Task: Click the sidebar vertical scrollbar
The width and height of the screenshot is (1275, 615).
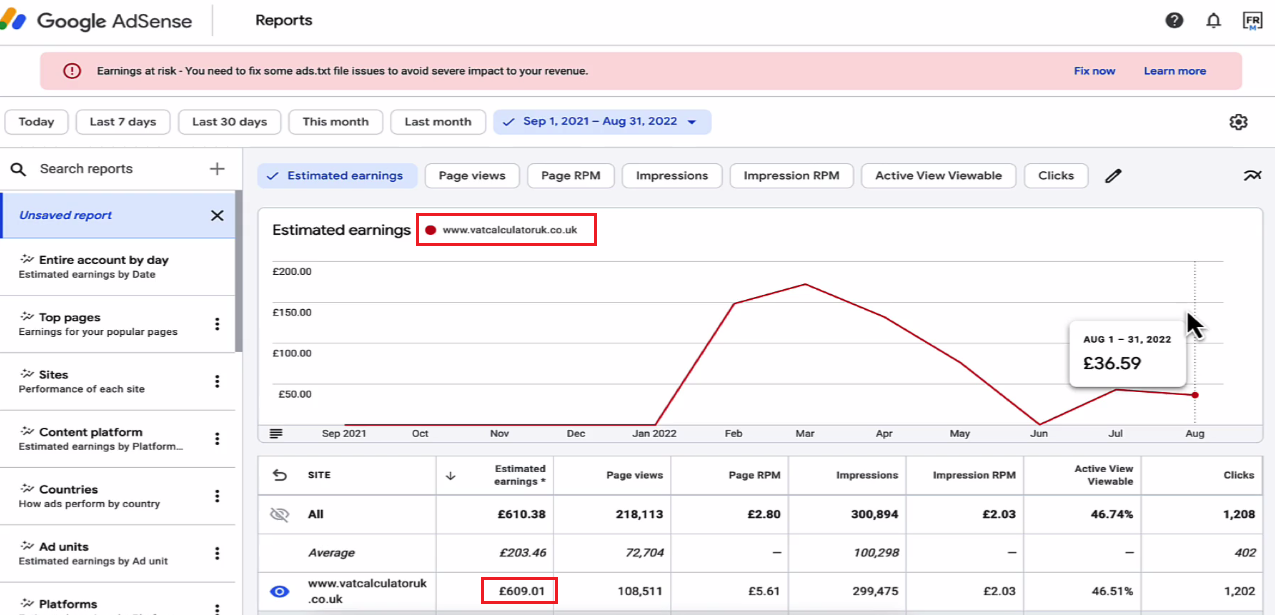Action: point(238,272)
